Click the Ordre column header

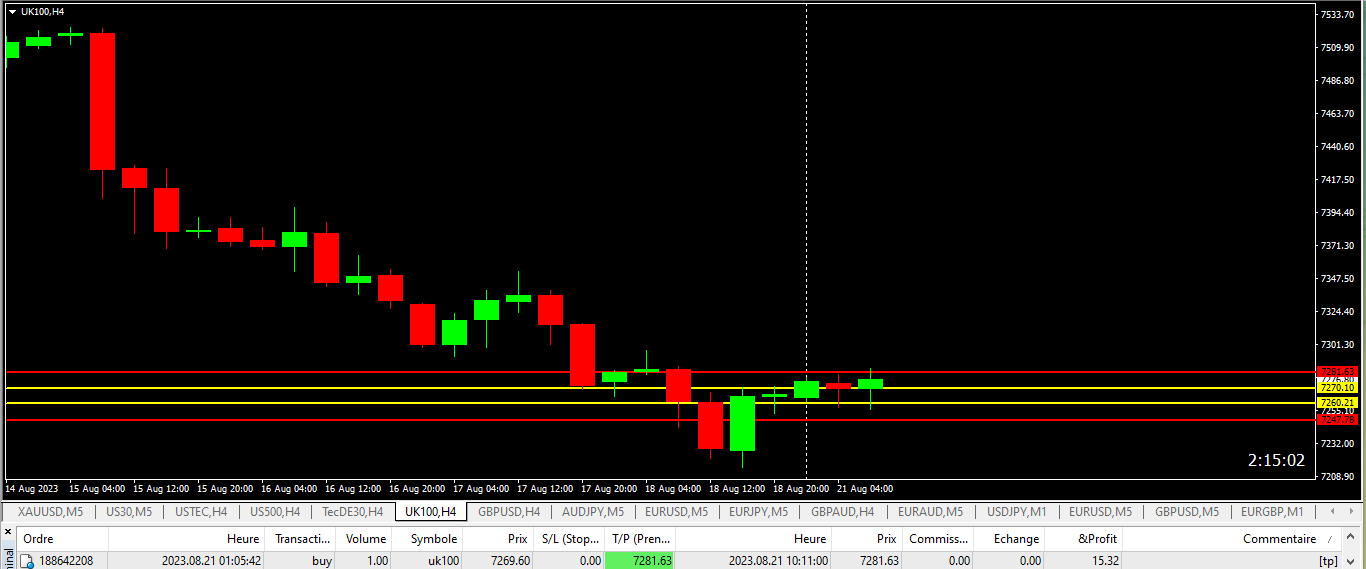point(39,539)
